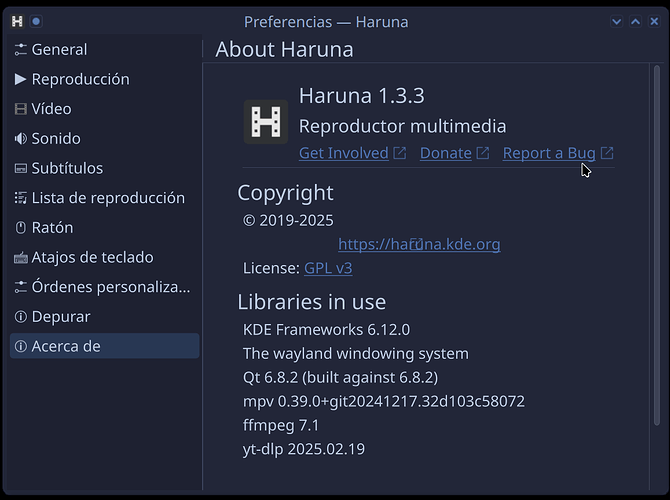Close the Preferencias window

(654, 21)
